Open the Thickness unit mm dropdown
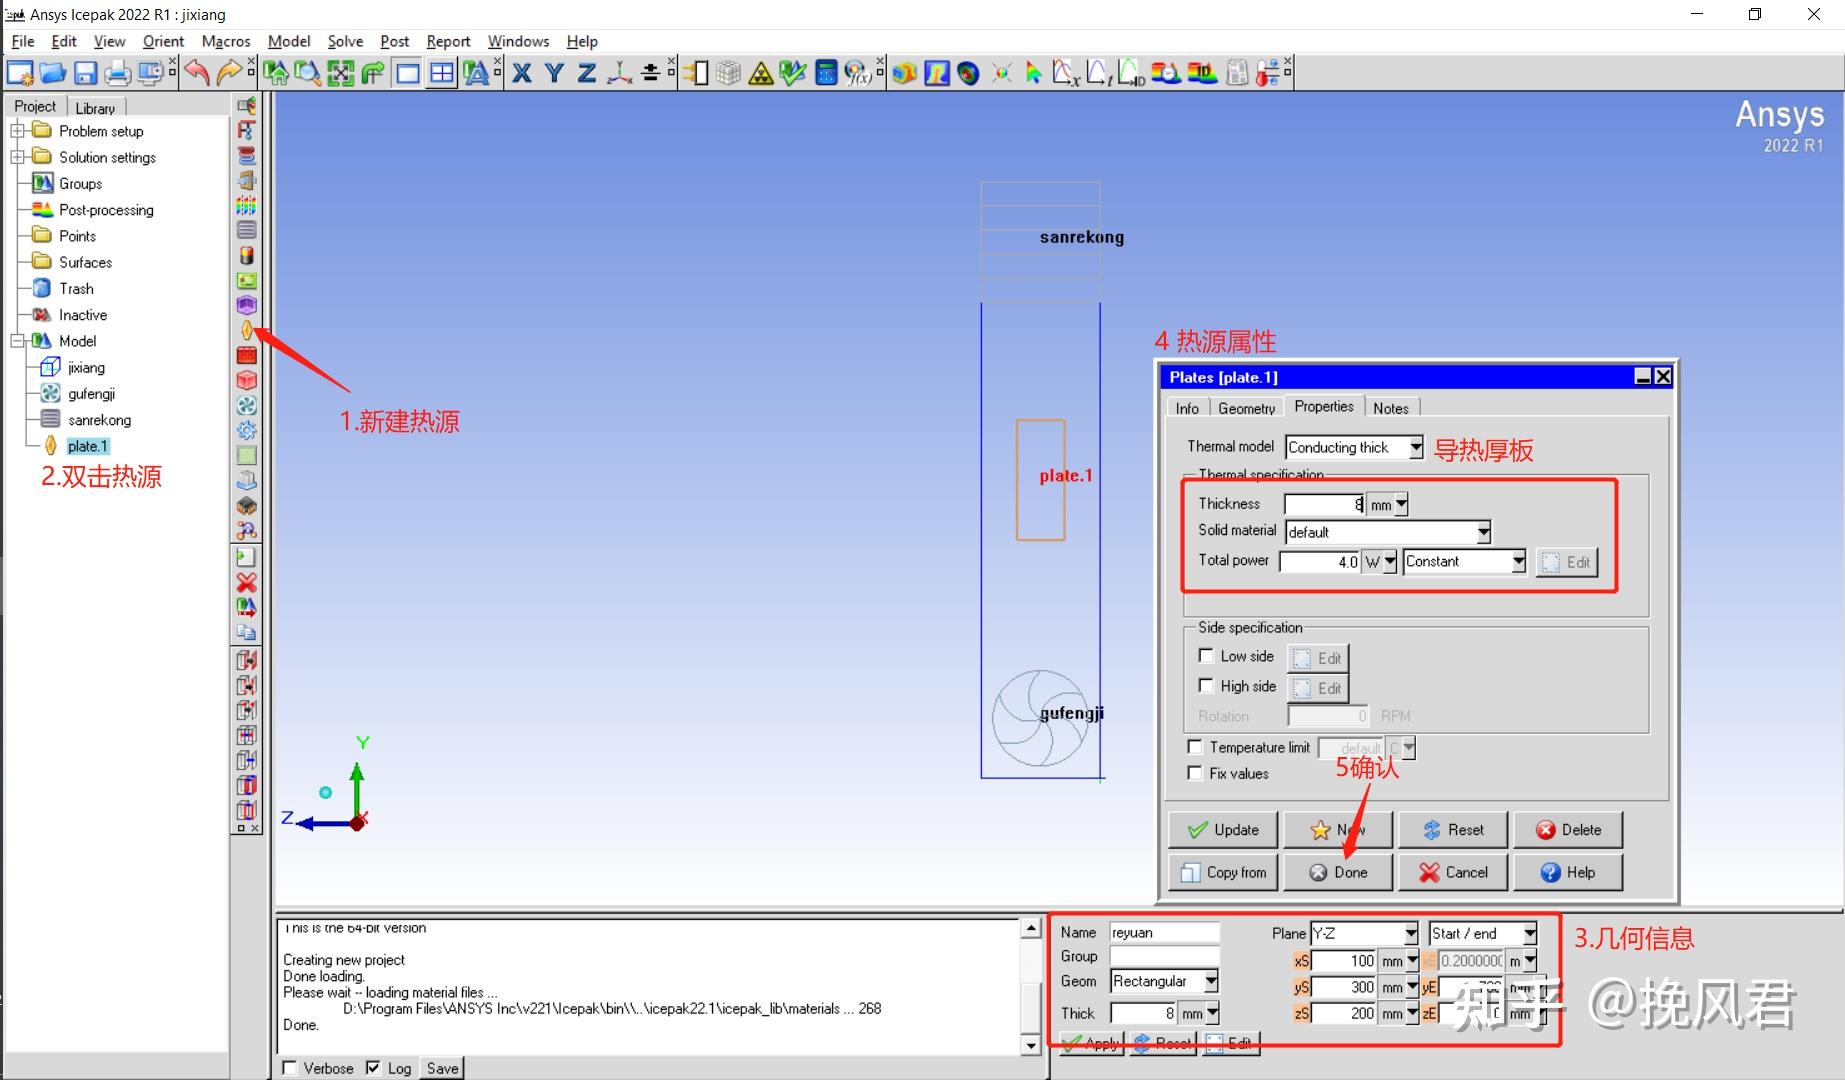This screenshot has height=1080, width=1845. point(1401,505)
